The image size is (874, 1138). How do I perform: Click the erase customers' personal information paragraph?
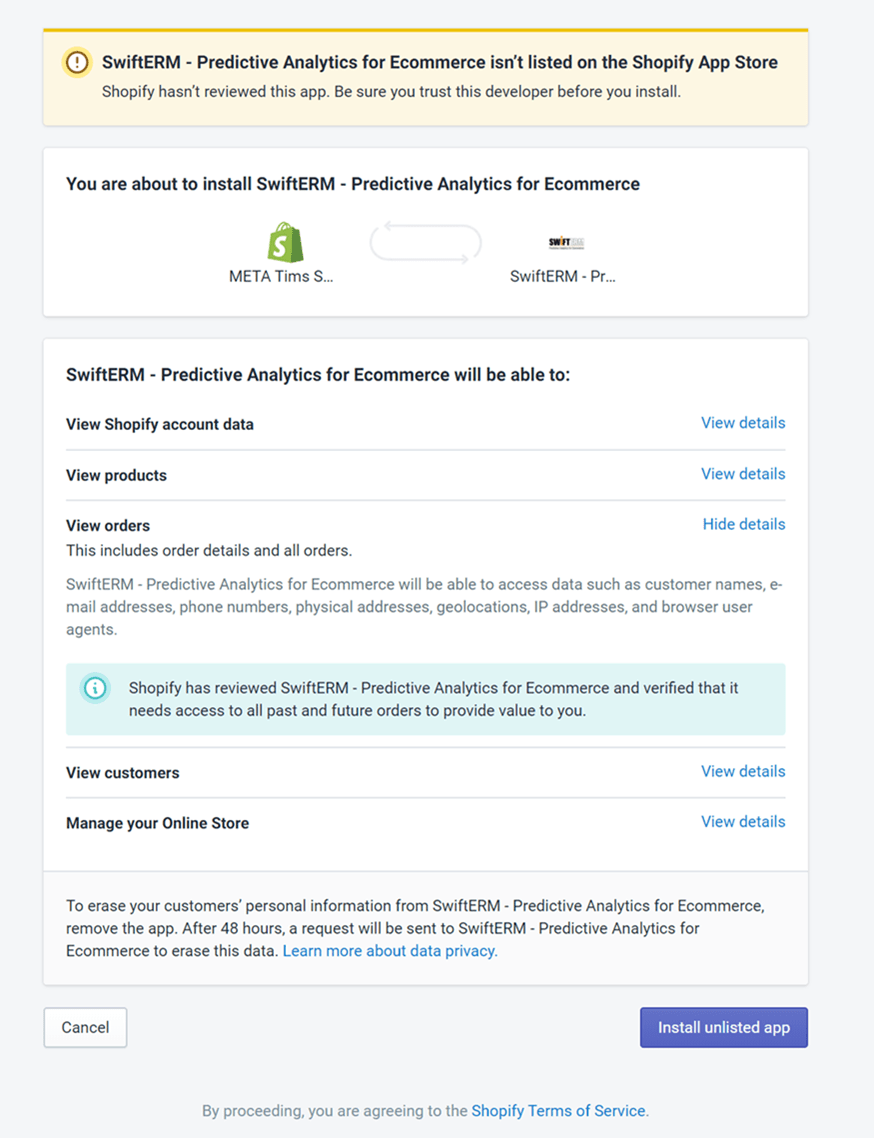[x=415, y=928]
